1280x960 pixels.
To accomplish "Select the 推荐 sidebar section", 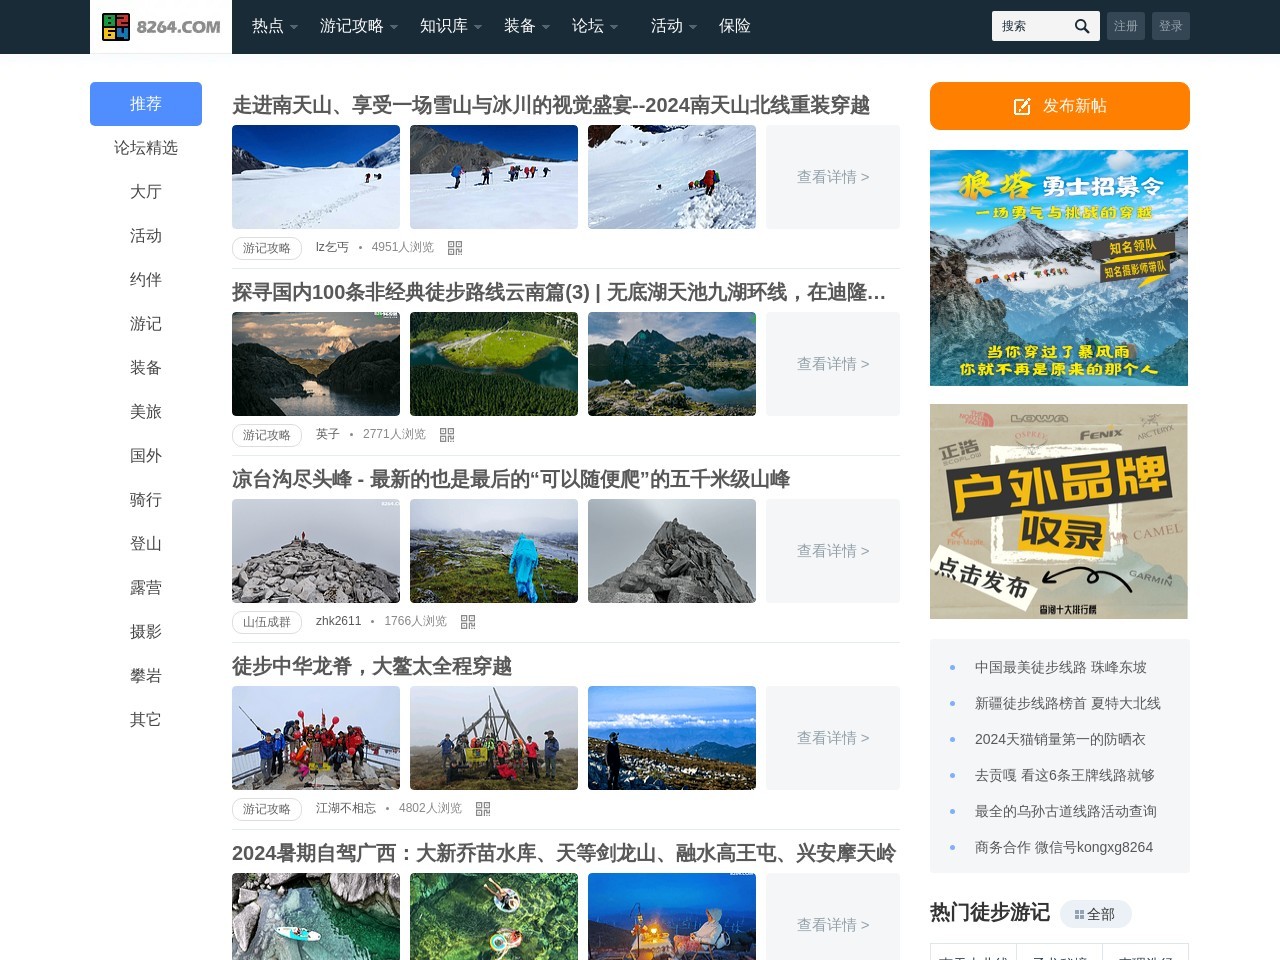I will pyautogui.click(x=146, y=104).
